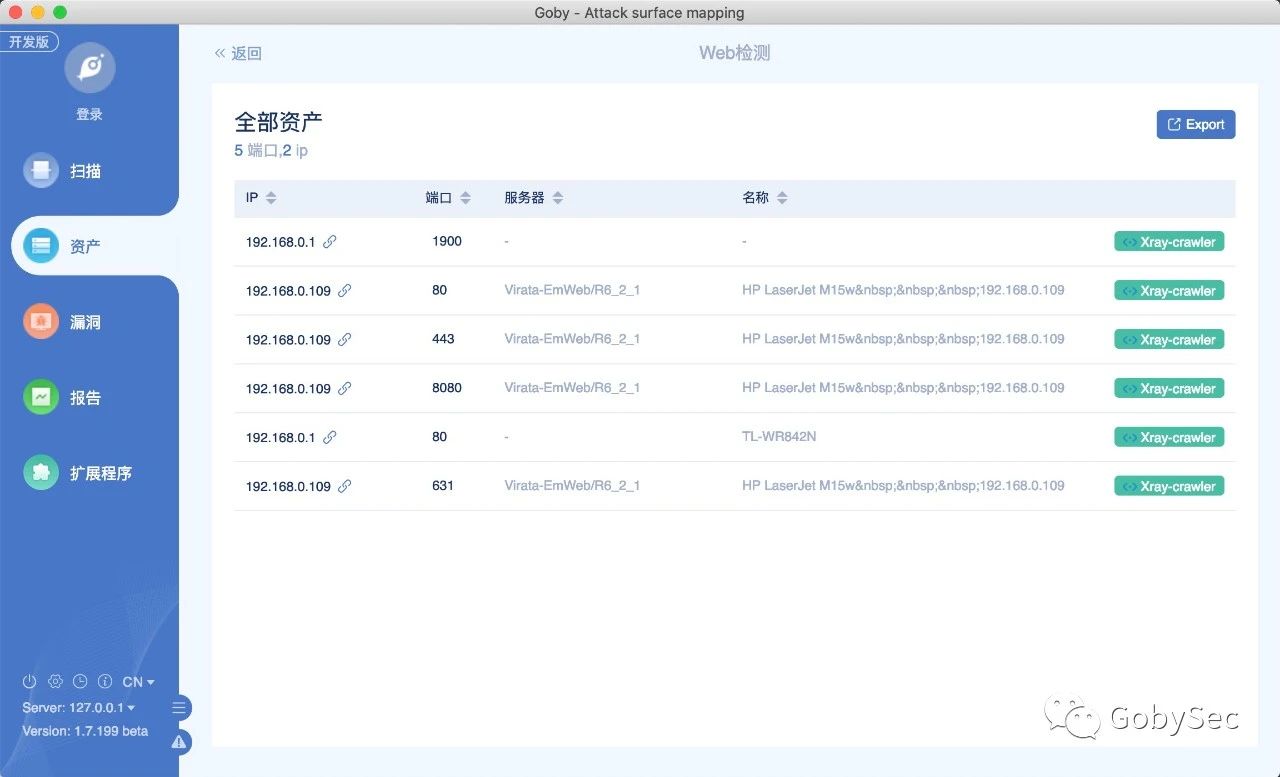Click the port value 631
Image resolution: width=1280 pixels, height=777 pixels.
tap(443, 486)
